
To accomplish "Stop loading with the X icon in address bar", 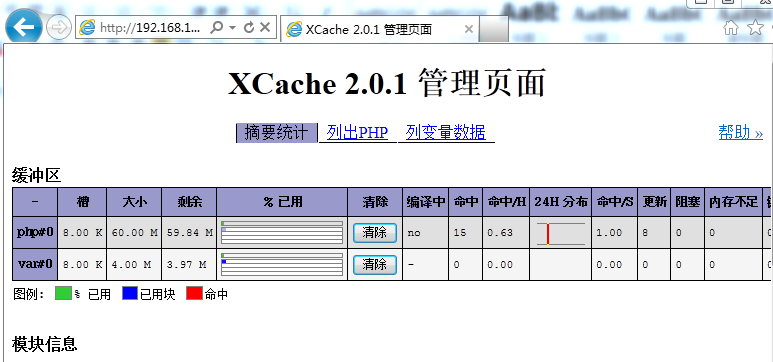I will pyautogui.click(x=265, y=27).
